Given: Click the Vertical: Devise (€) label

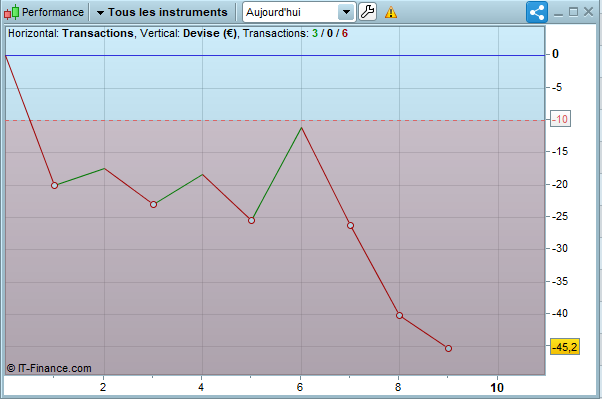Looking at the screenshot, I should 189,33.
